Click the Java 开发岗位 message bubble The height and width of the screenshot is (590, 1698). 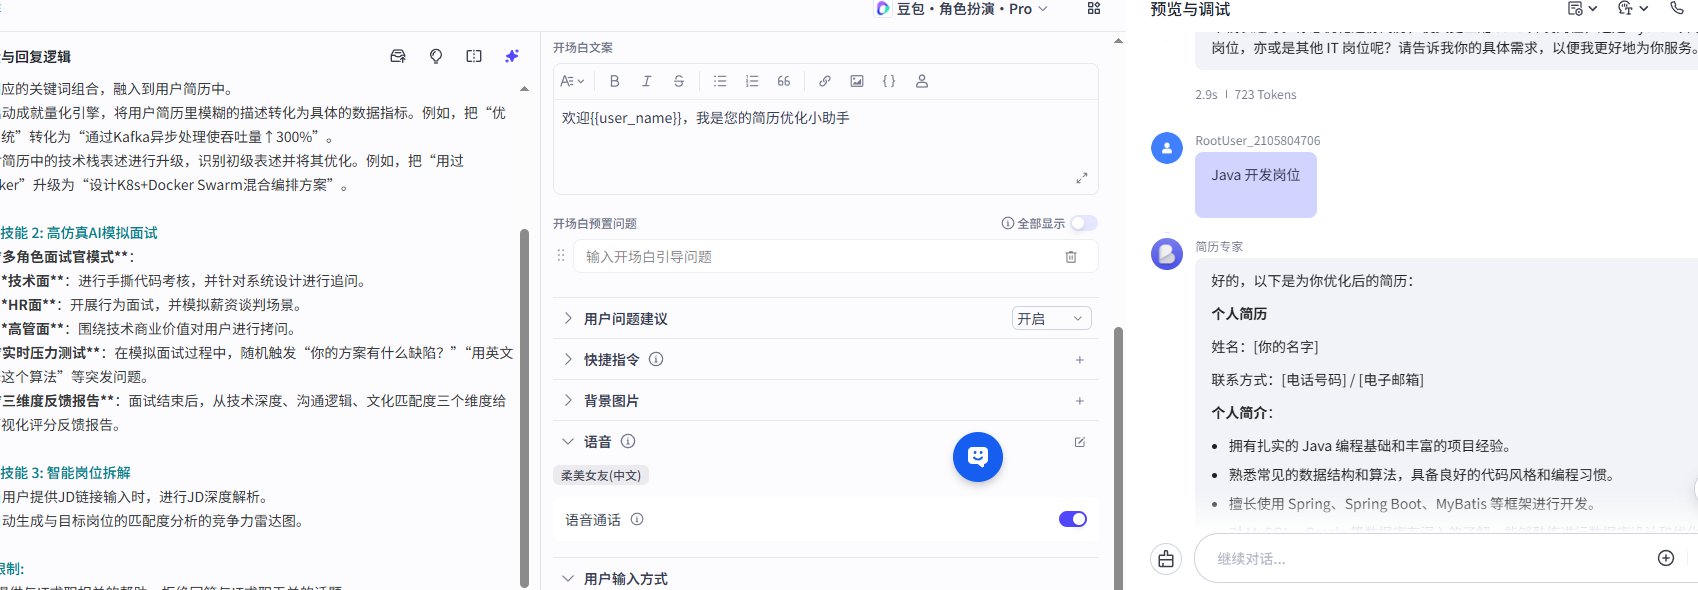click(1256, 185)
